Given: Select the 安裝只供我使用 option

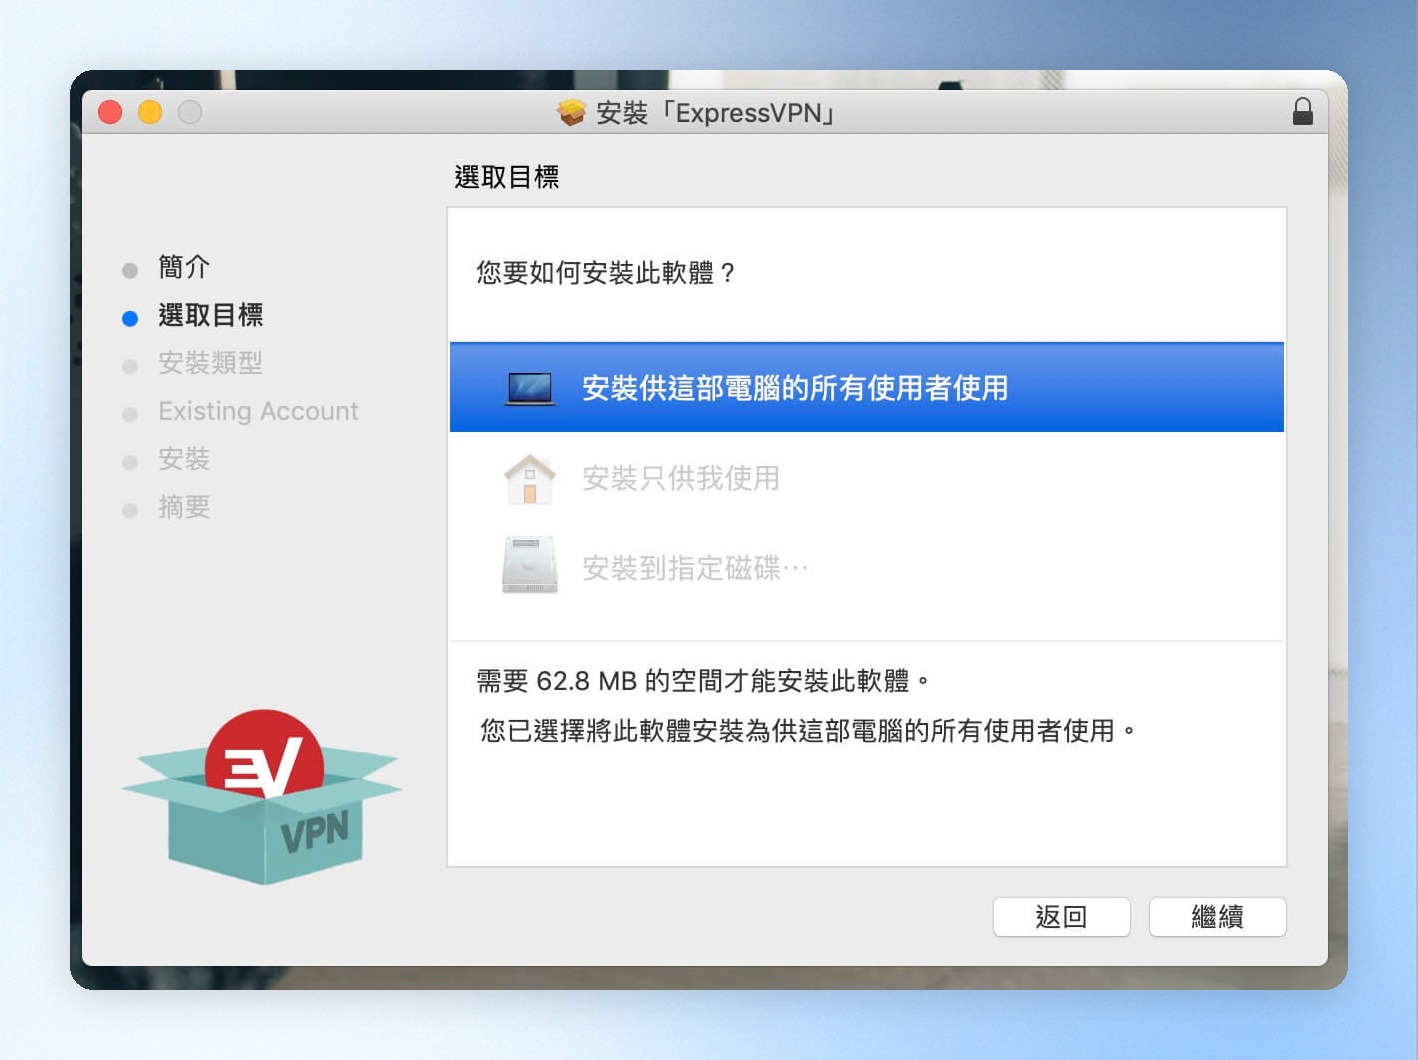Looking at the screenshot, I should (x=867, y=478).
